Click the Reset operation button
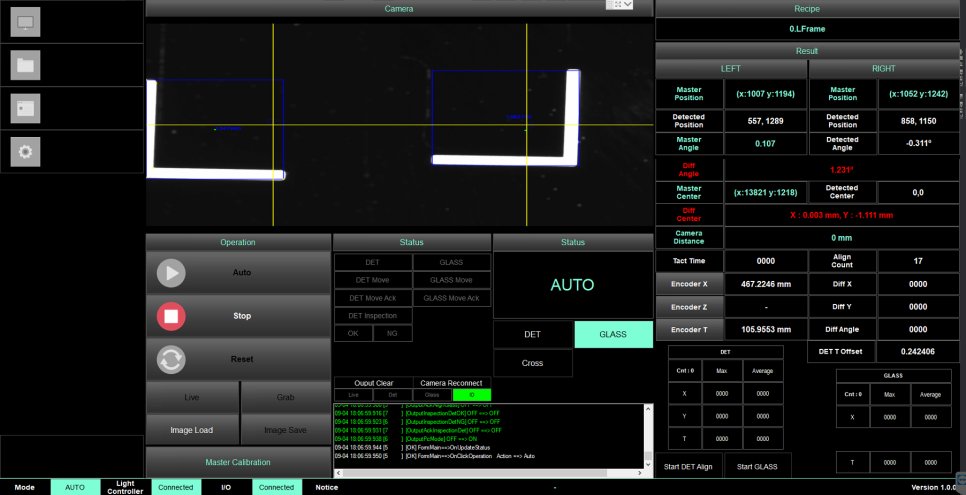Screen dimensions: 966x495 (238, 359)
